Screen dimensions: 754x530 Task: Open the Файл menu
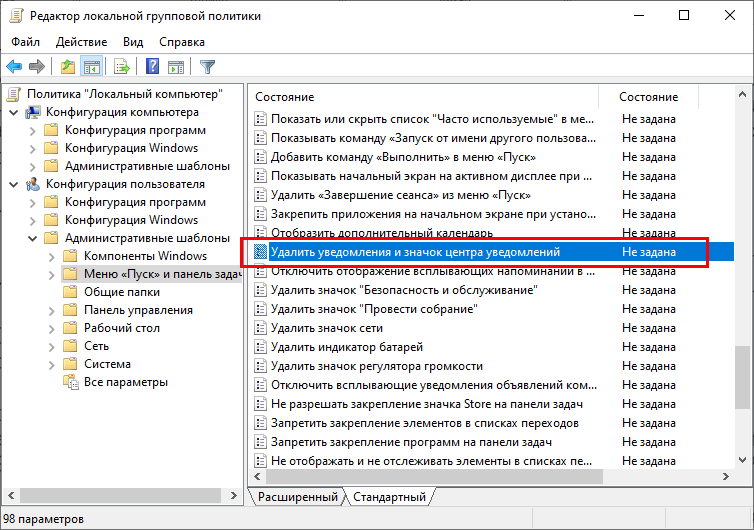coord(25,42)
